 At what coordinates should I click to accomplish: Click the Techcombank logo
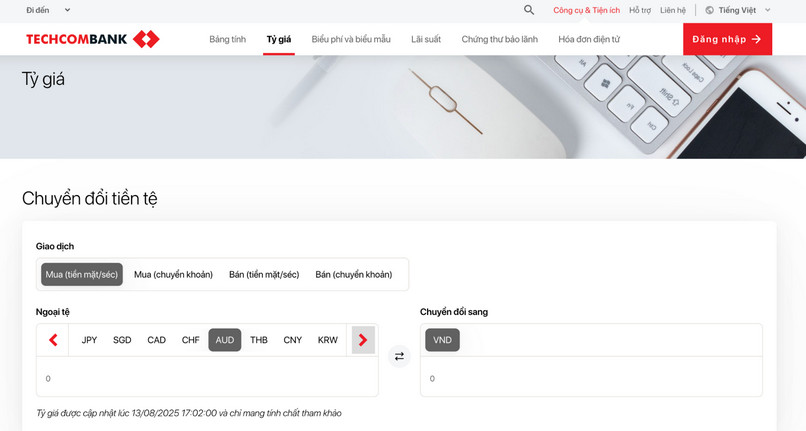[93, 39]
